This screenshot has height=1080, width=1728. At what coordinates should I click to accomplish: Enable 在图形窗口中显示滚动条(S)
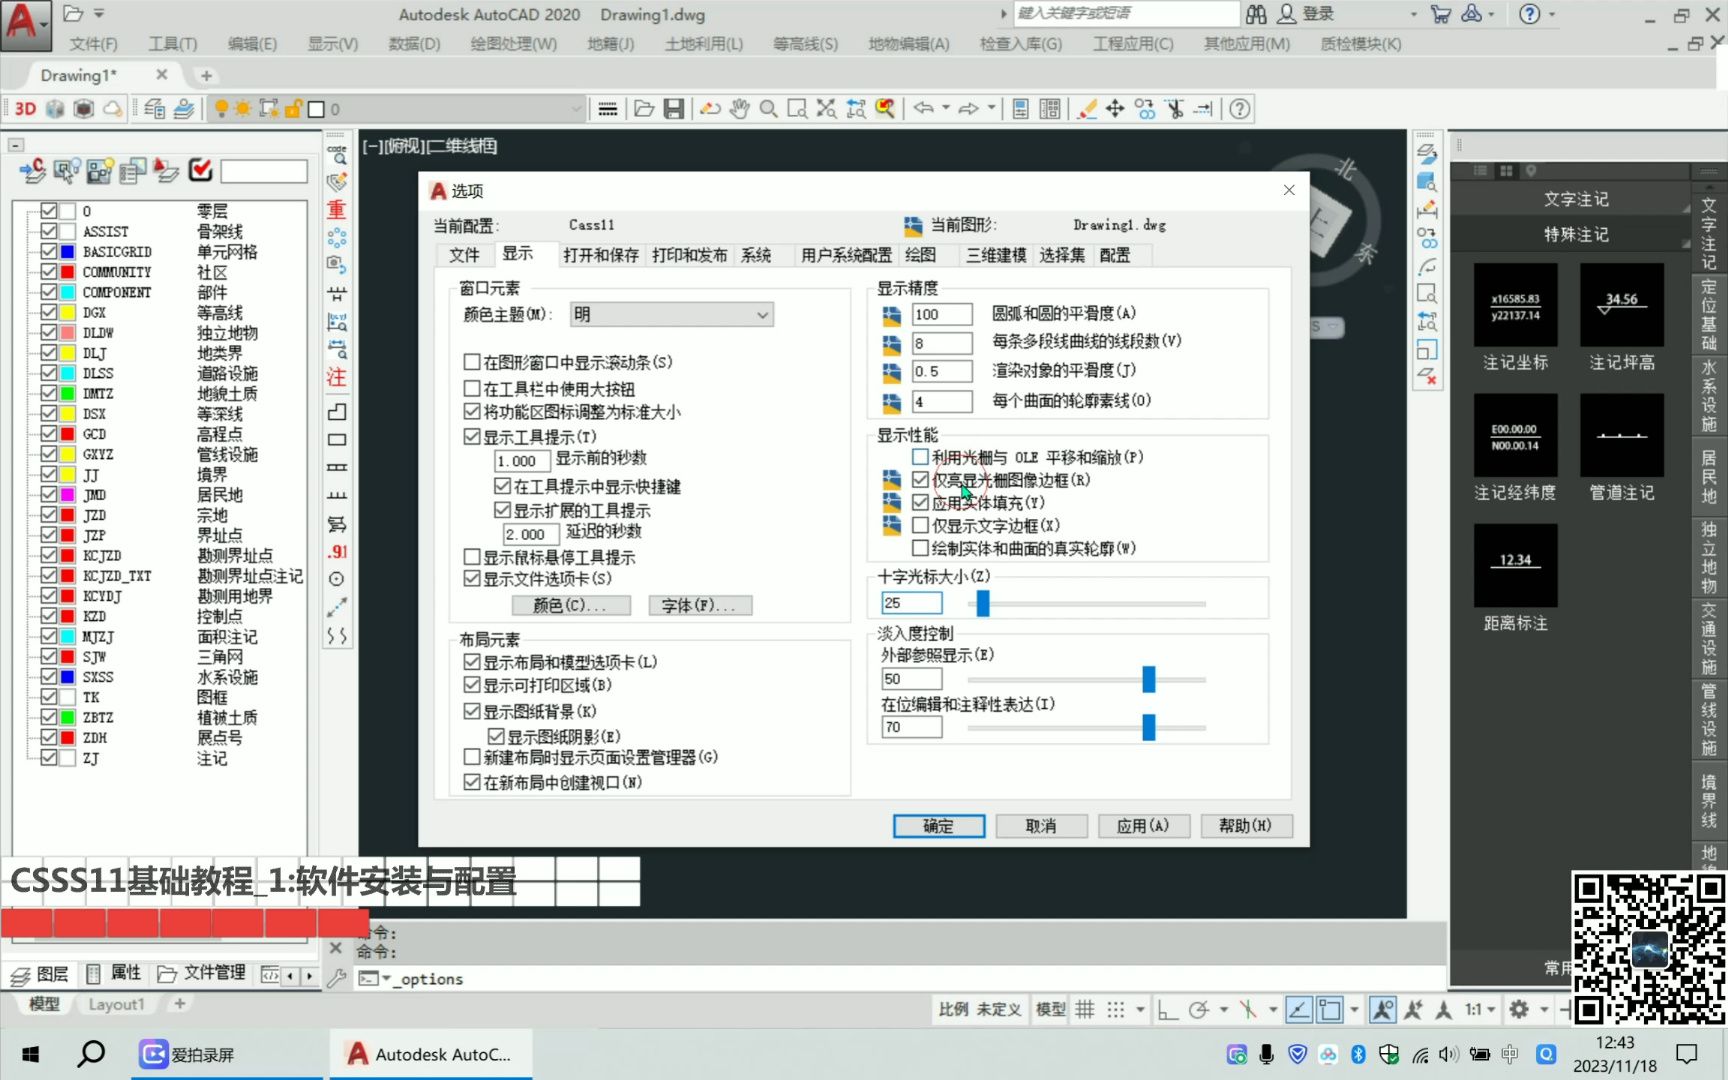pyautogui.click(x=472, y=362)
